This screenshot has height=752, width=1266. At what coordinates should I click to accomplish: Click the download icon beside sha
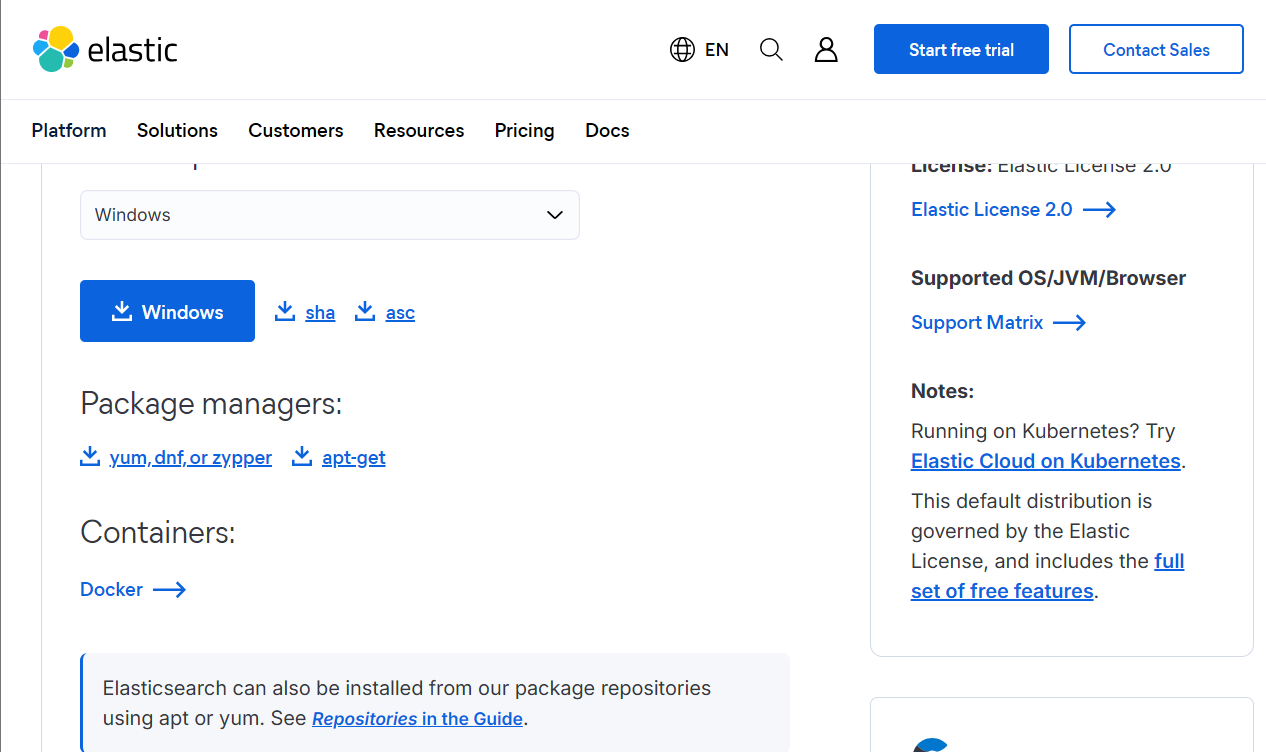pyautogui.click(x=285, y=311)
